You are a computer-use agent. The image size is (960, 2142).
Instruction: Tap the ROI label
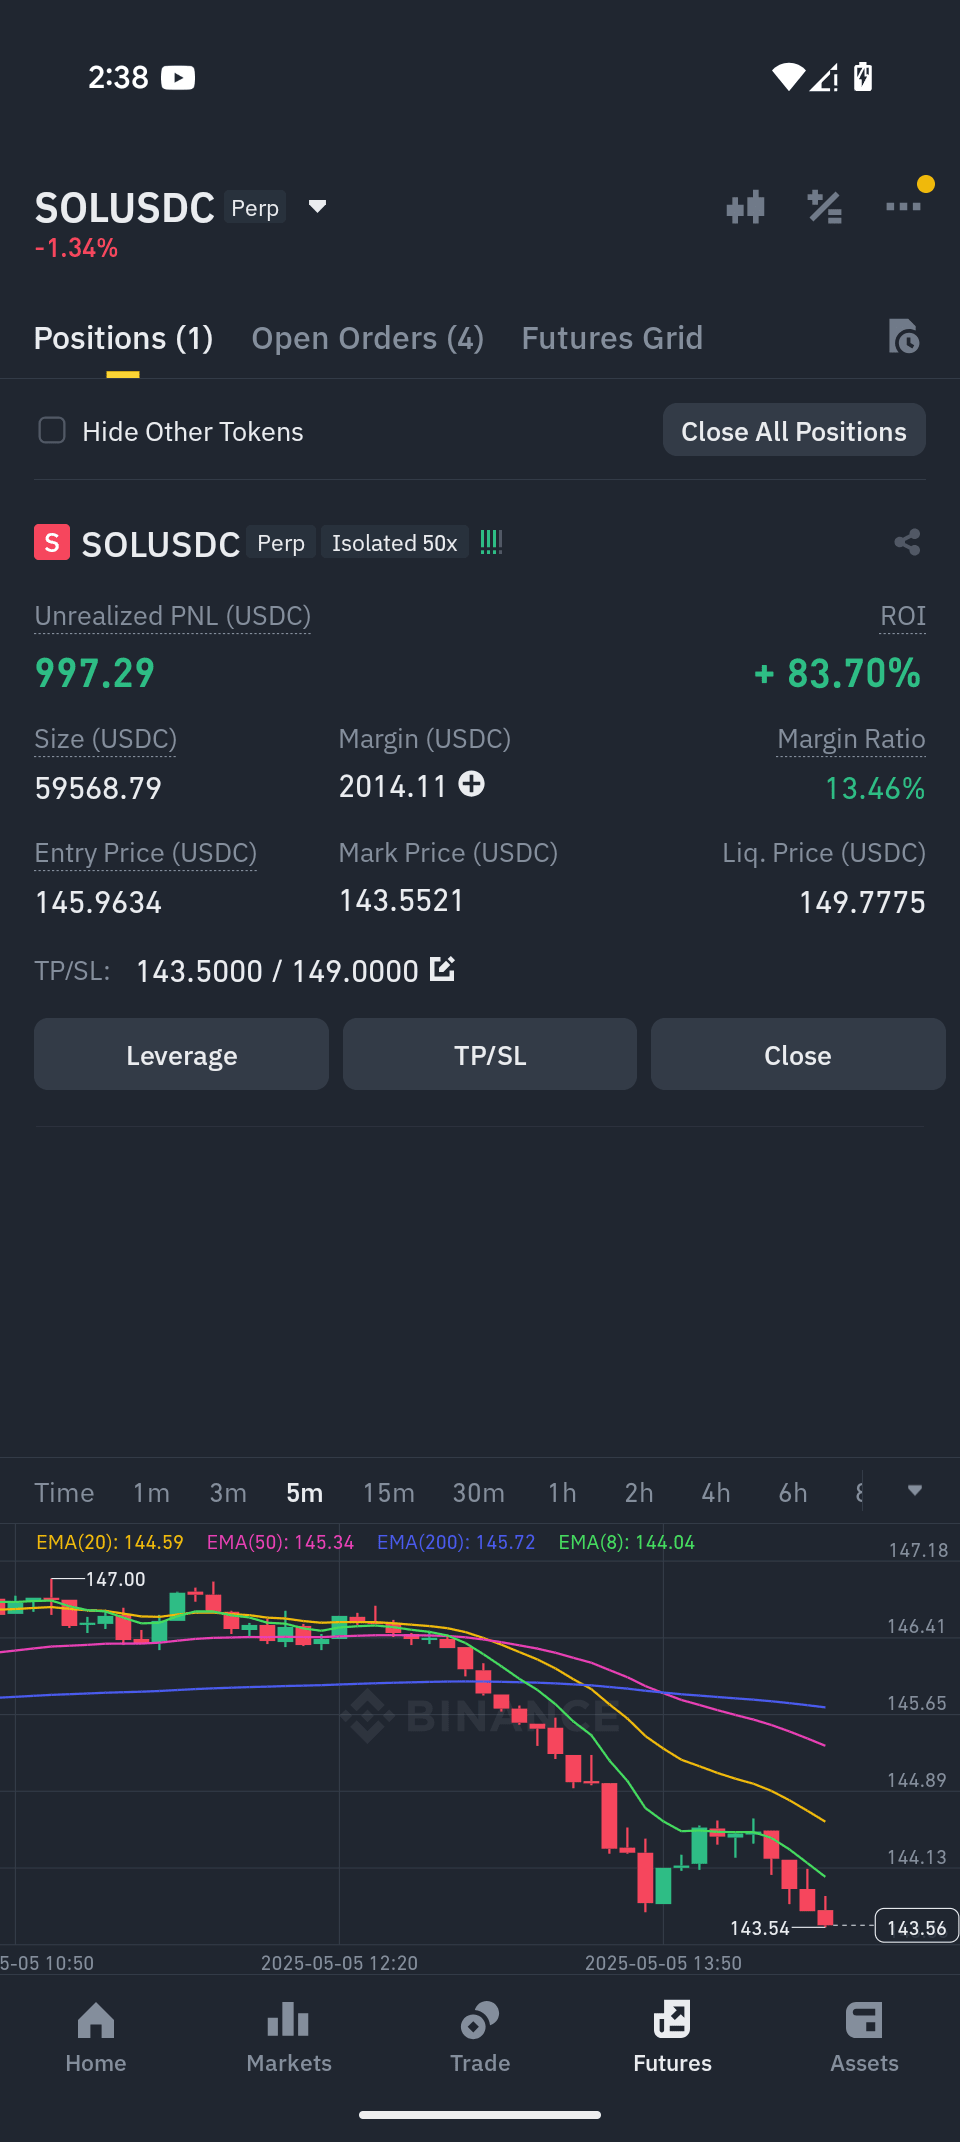[903, 616]
